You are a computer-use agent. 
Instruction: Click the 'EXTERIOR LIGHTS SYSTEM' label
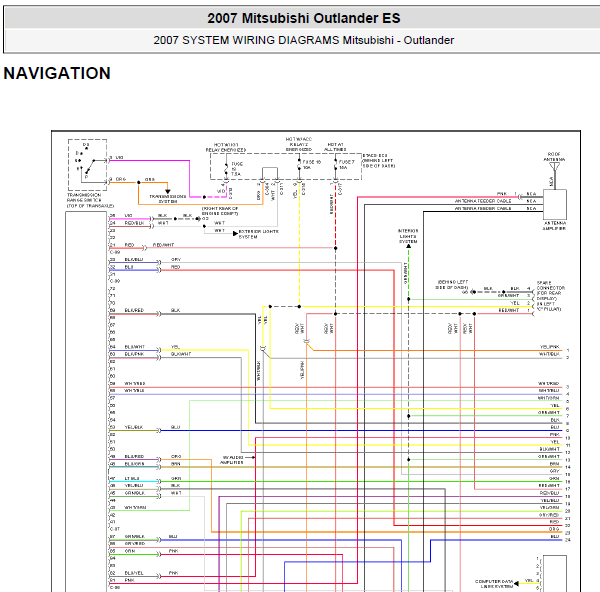click(259, 234)
